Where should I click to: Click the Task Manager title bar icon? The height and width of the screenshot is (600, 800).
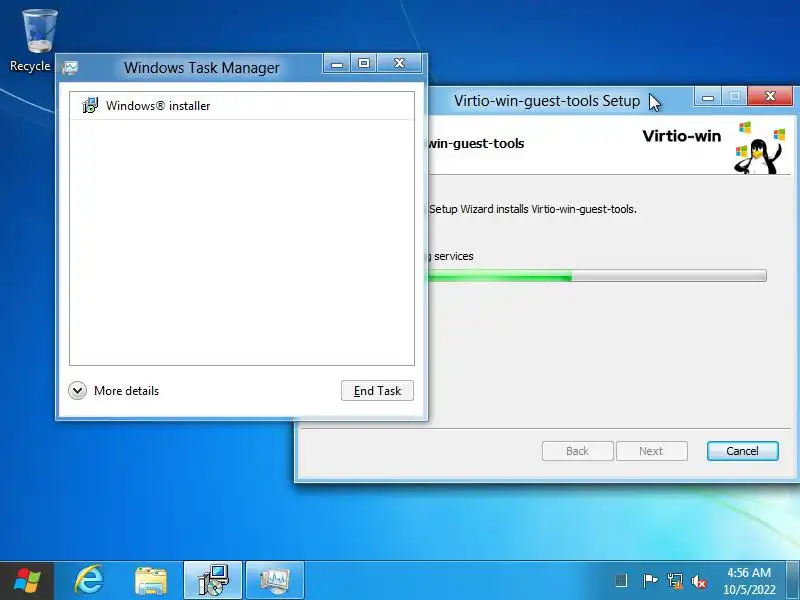coord(70,67)
